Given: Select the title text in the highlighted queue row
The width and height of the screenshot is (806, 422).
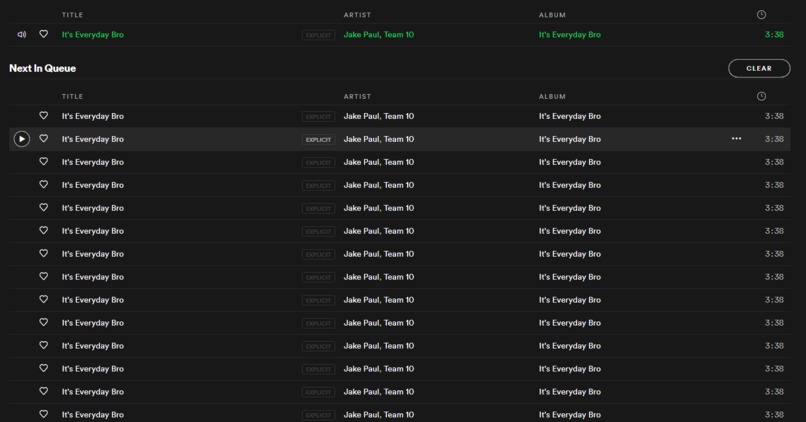Looking at the screenshot, I should coord(93,139).
